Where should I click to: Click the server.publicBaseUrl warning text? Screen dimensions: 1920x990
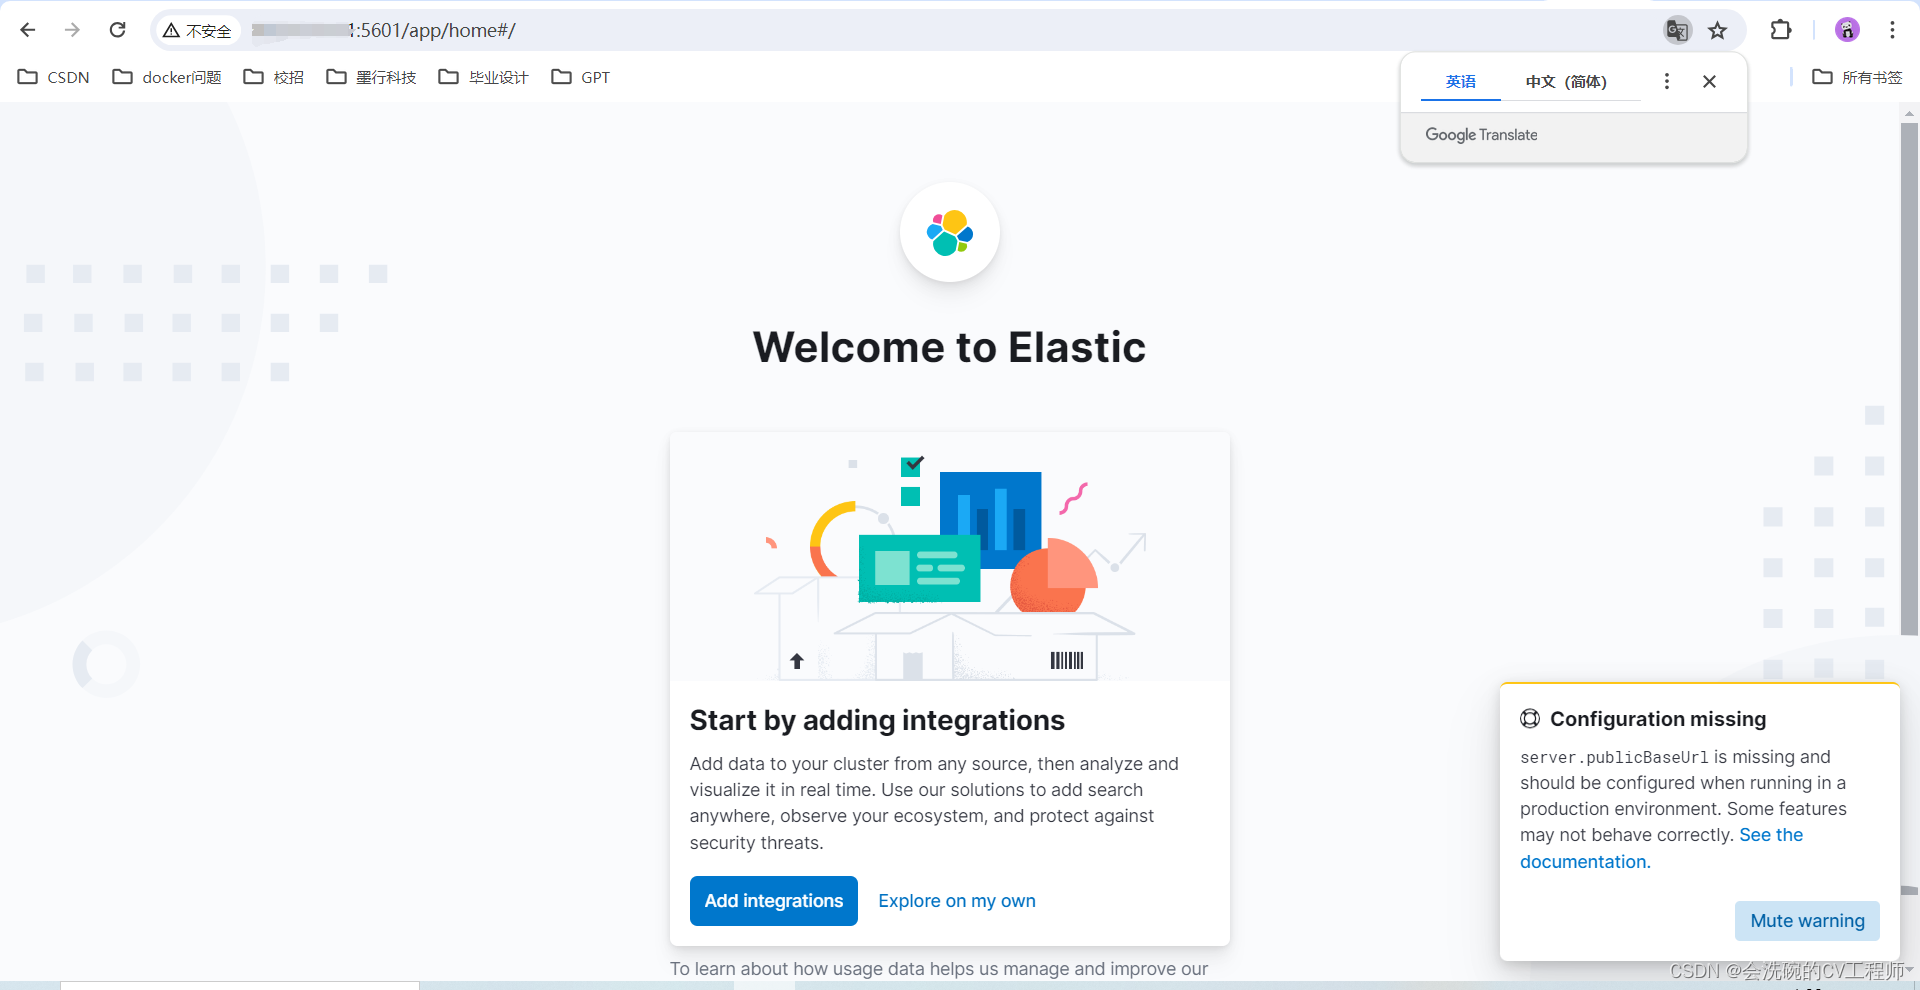pyautogui.click(x=1614, y=757)
